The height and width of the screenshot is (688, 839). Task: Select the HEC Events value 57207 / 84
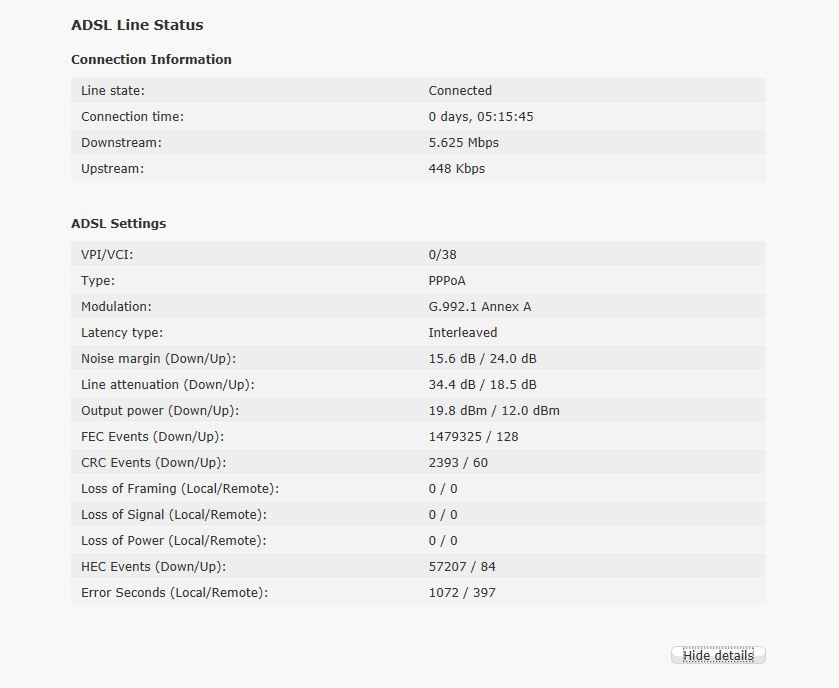(x=462, y=567)
